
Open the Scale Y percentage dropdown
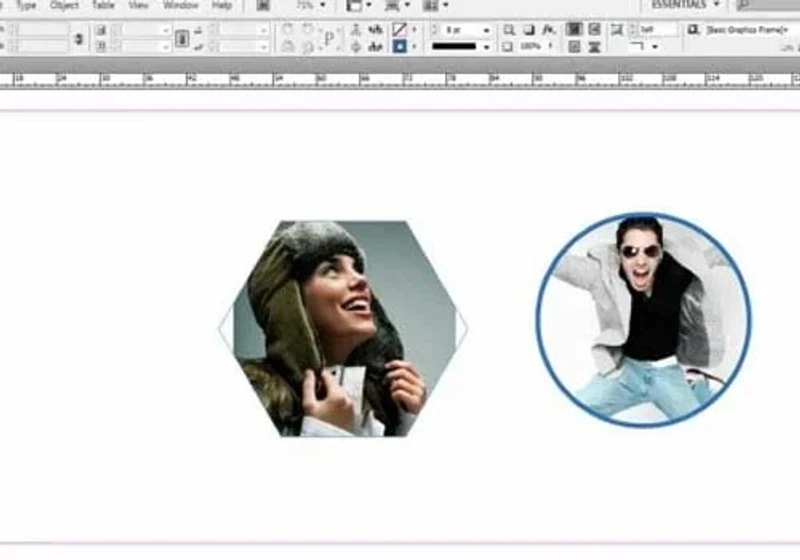[x=264, y=47]
